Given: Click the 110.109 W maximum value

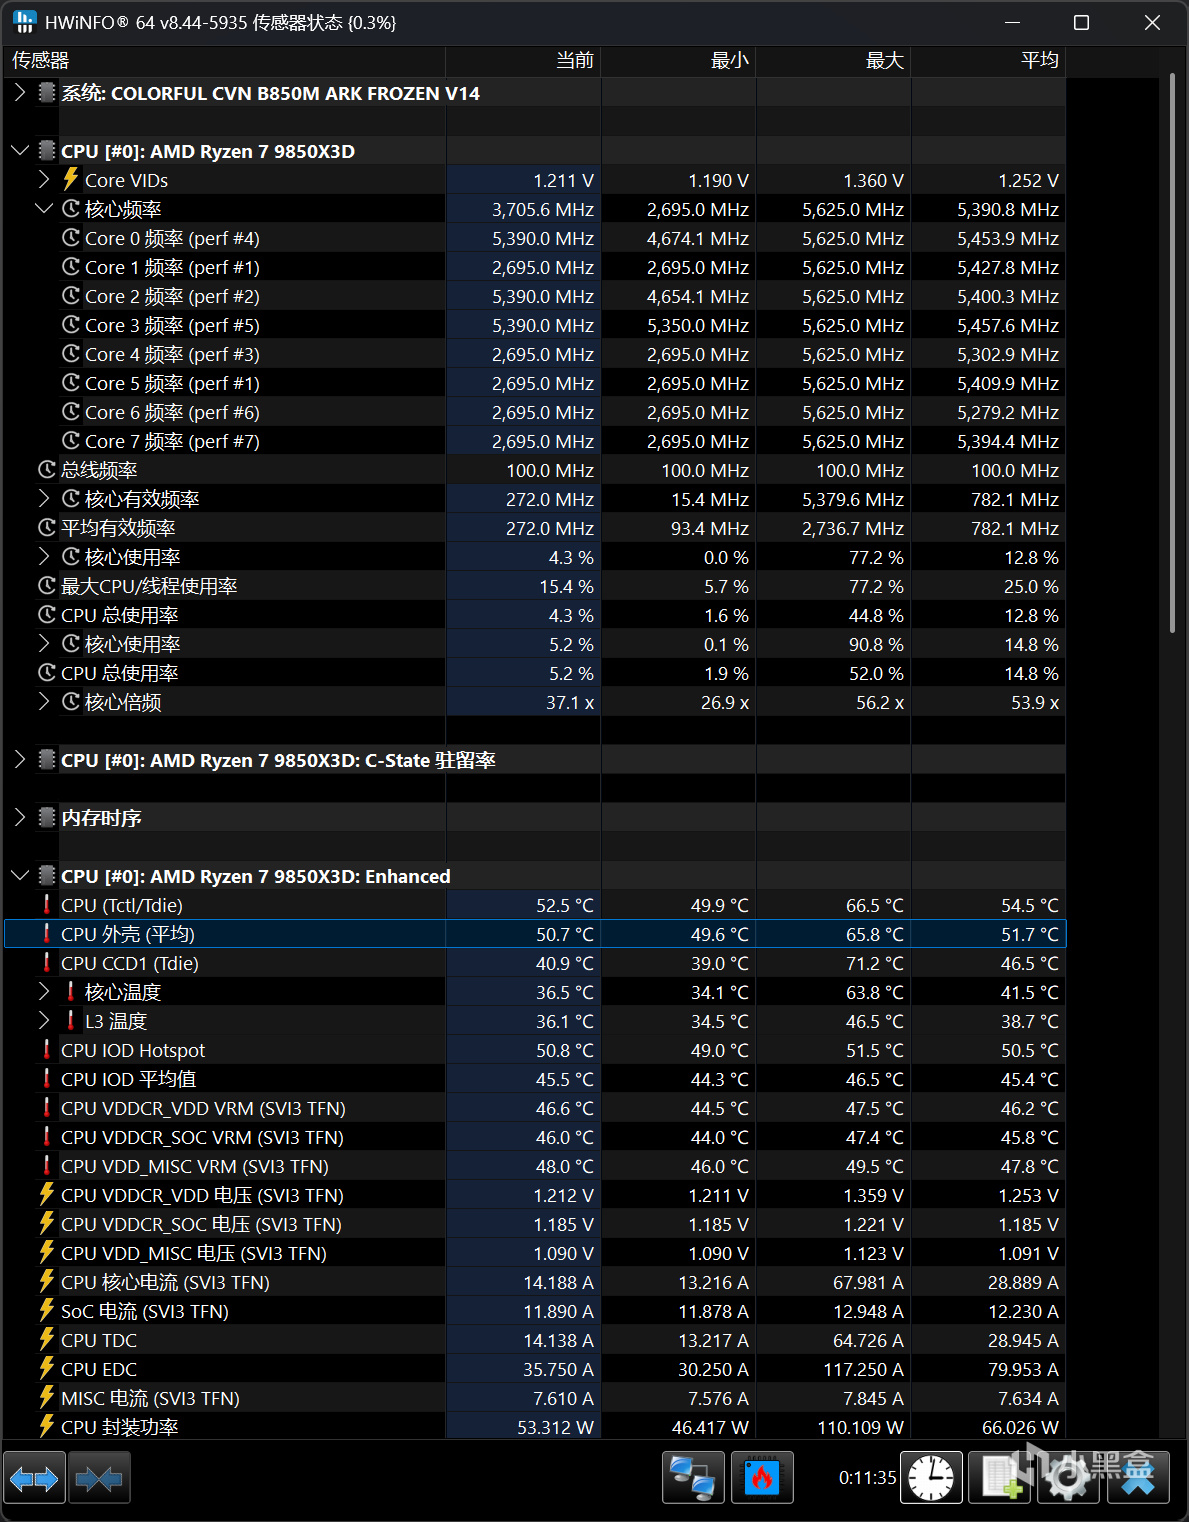Looking at the screenshot, I should click(x=860, y=1427).
